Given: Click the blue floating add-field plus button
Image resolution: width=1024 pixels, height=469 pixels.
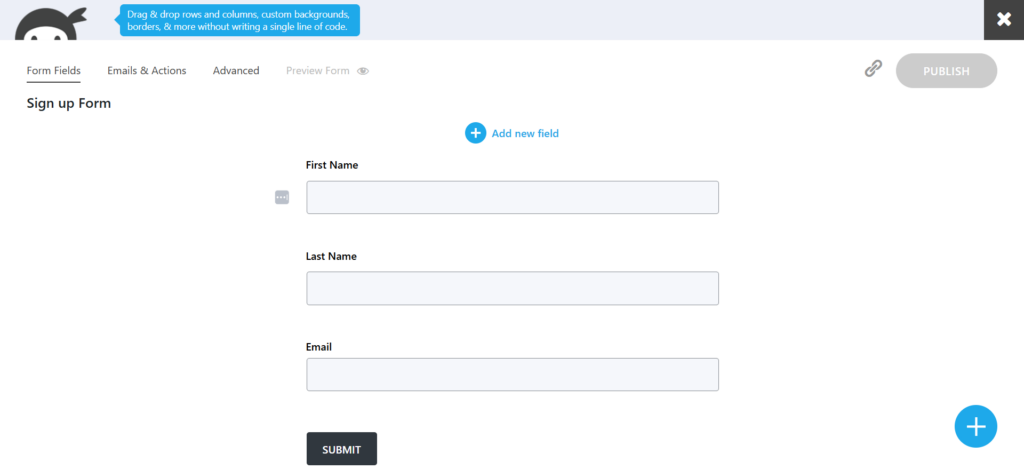Looking at the screenshot, I should coord(975,427).
